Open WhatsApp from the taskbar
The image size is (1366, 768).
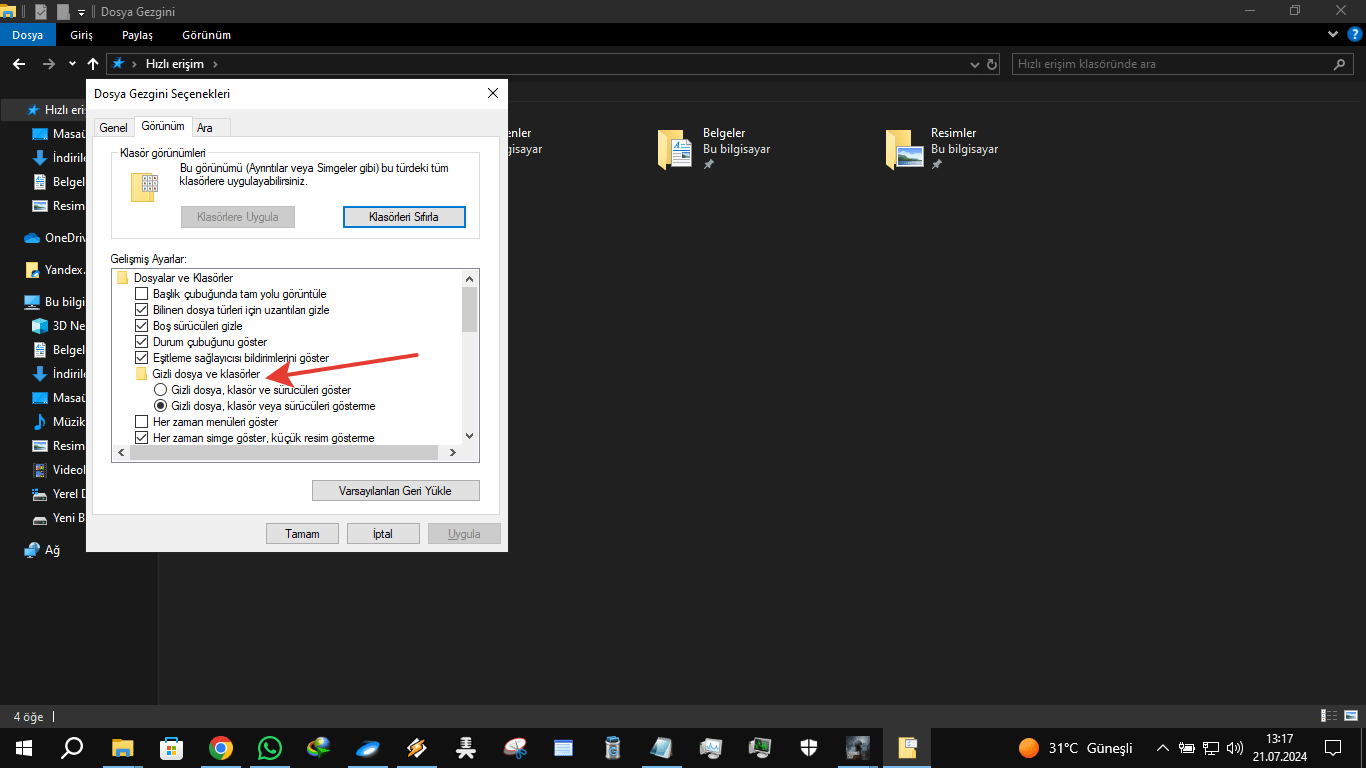point(270,748)
